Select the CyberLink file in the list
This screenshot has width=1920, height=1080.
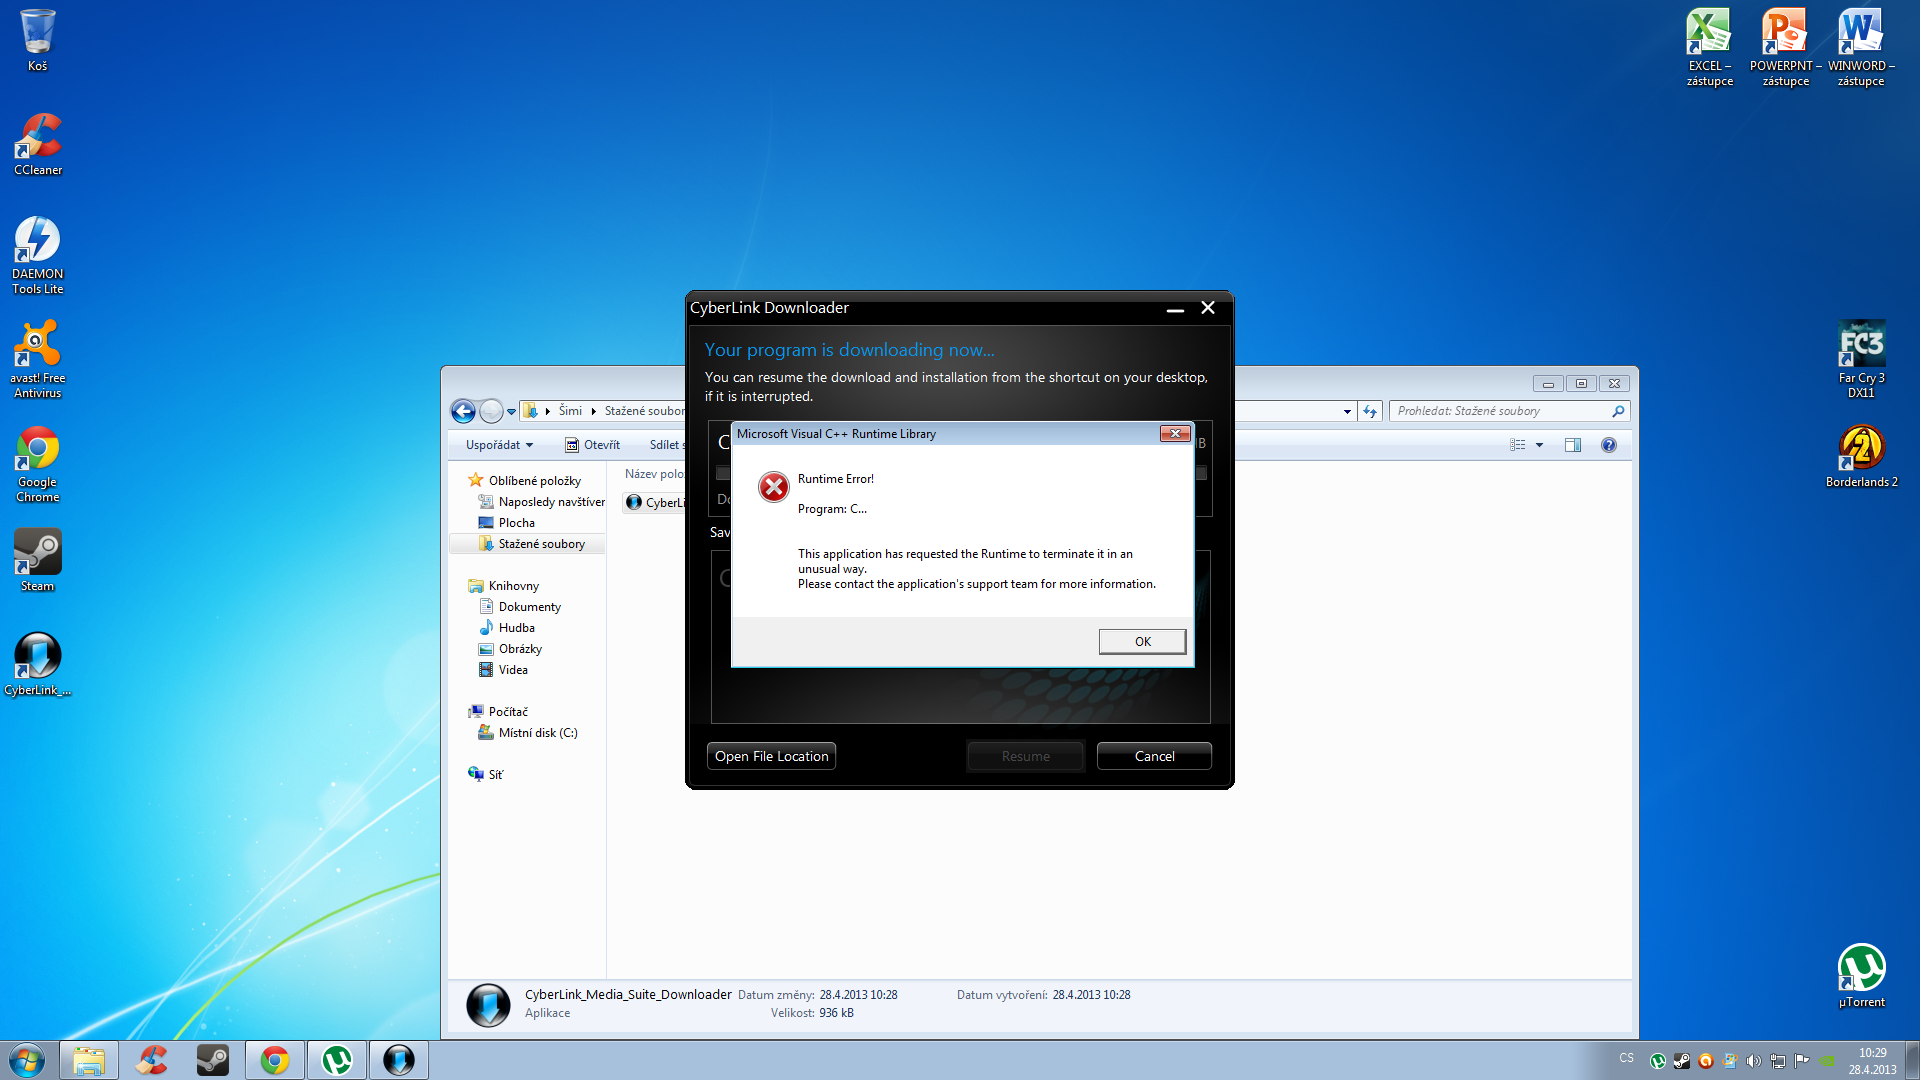(x=656, y=503)
